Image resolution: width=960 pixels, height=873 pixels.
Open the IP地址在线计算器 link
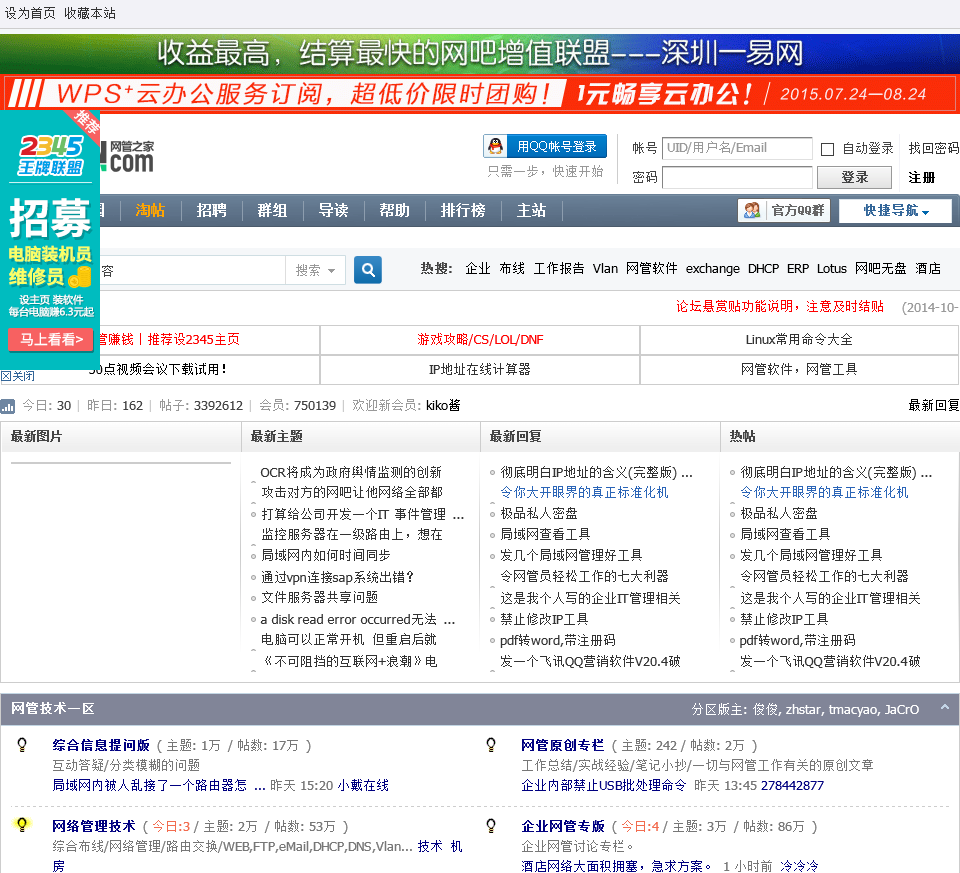479,370
